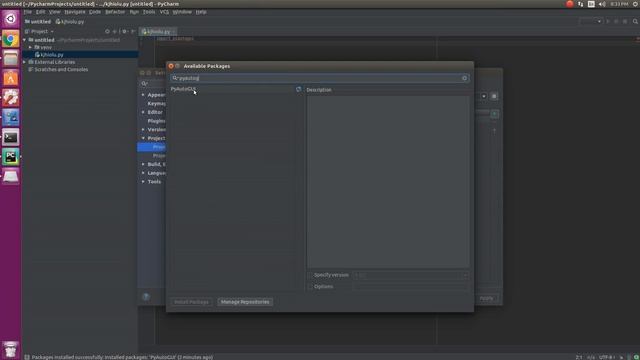Open Ubuntu Software center in launcher
The image size is (640, 360).
pos(11,78)
